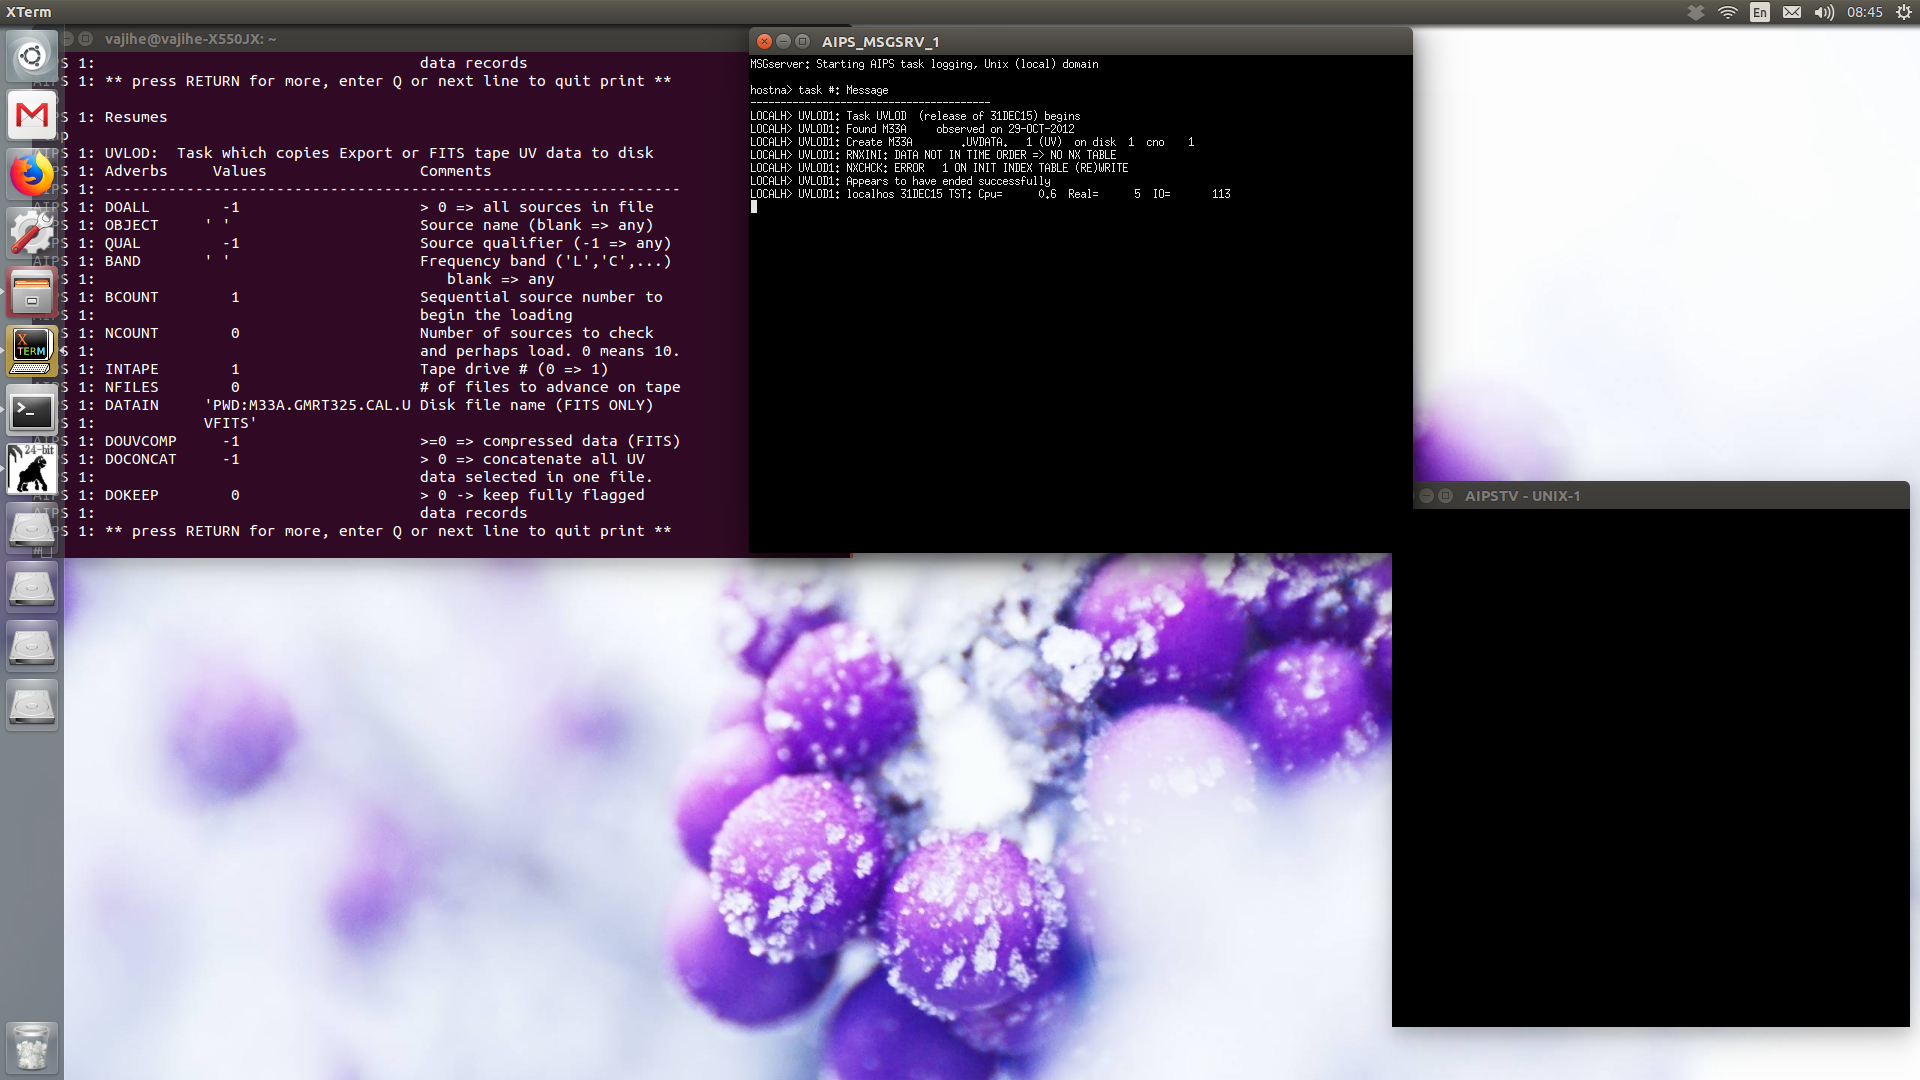Launch the Gmail app icon
The height and width of the screenshot is (1080, 1920).
(x=32, y=115)
